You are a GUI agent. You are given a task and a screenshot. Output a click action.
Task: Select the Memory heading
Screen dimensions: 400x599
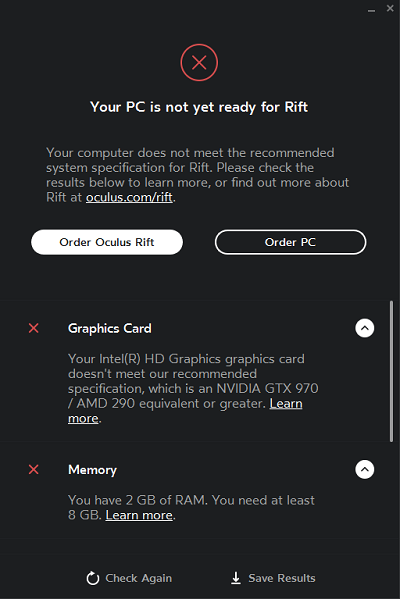[x=92, y=470]
